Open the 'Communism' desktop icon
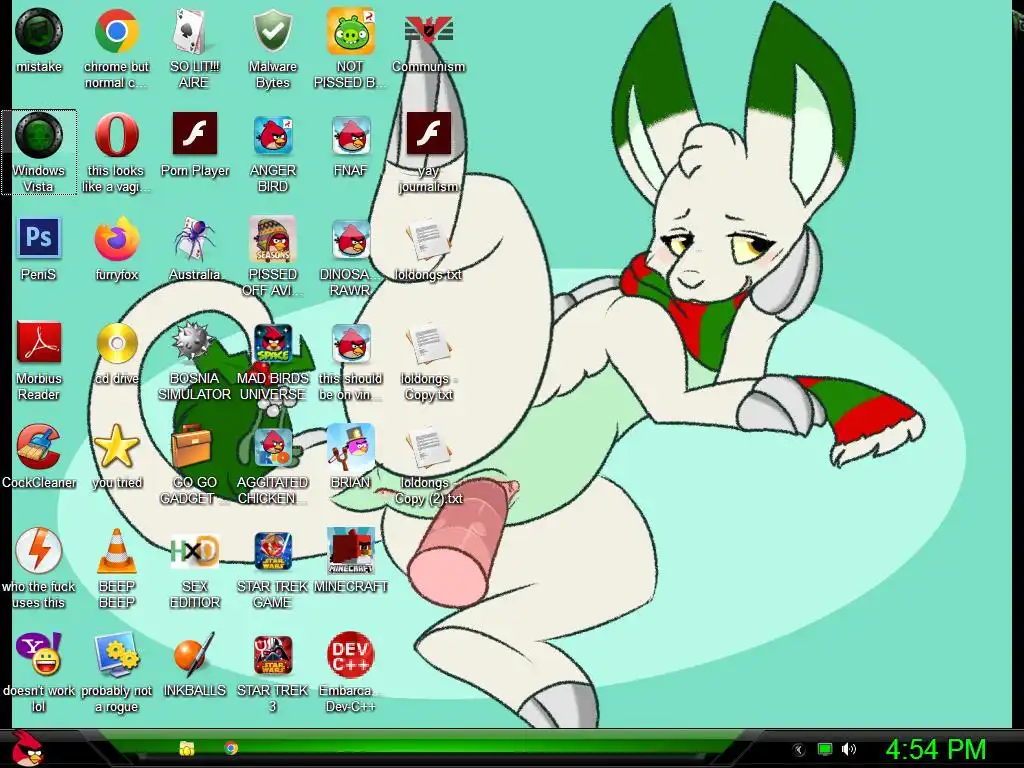 click(x=428, y=31)
